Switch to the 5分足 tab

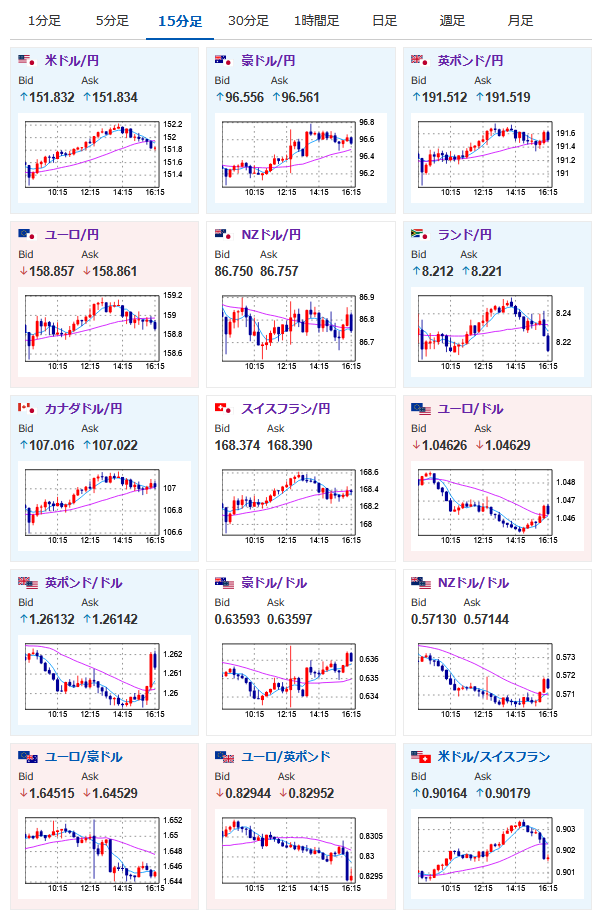pyautogui.click(x=112, y=21)
